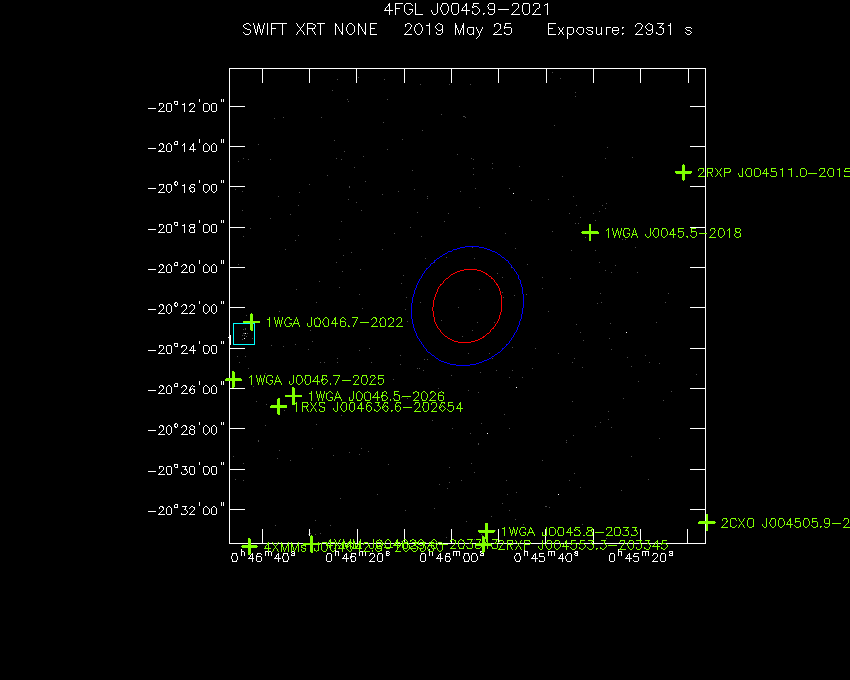The image size is (850, 680).
Task: Click the green cross marker for 2RXP J004511.0-2015
Action: pos(683,173)
